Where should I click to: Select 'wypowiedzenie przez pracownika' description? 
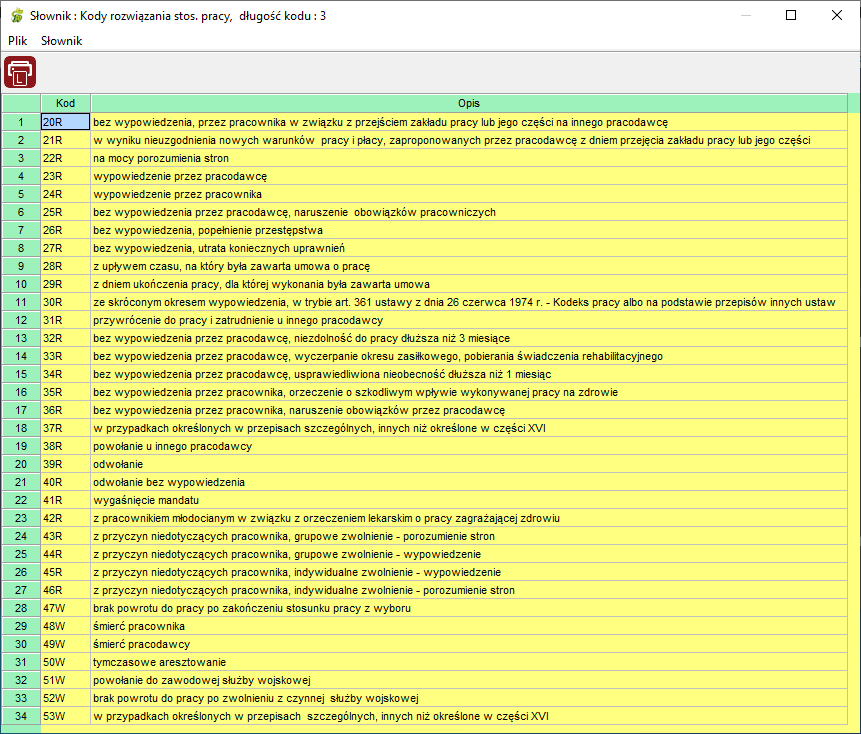(469, 194)
